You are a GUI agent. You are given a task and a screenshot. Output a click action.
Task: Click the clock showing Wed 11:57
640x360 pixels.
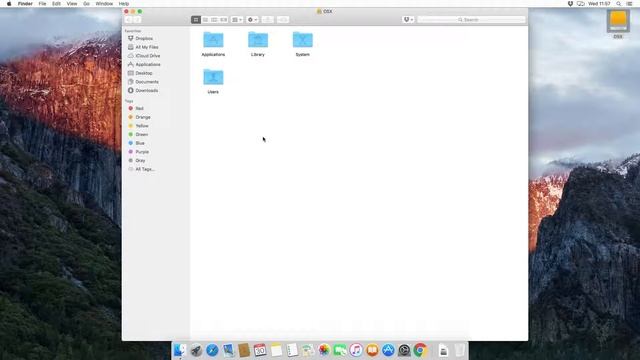coord(599,4)
